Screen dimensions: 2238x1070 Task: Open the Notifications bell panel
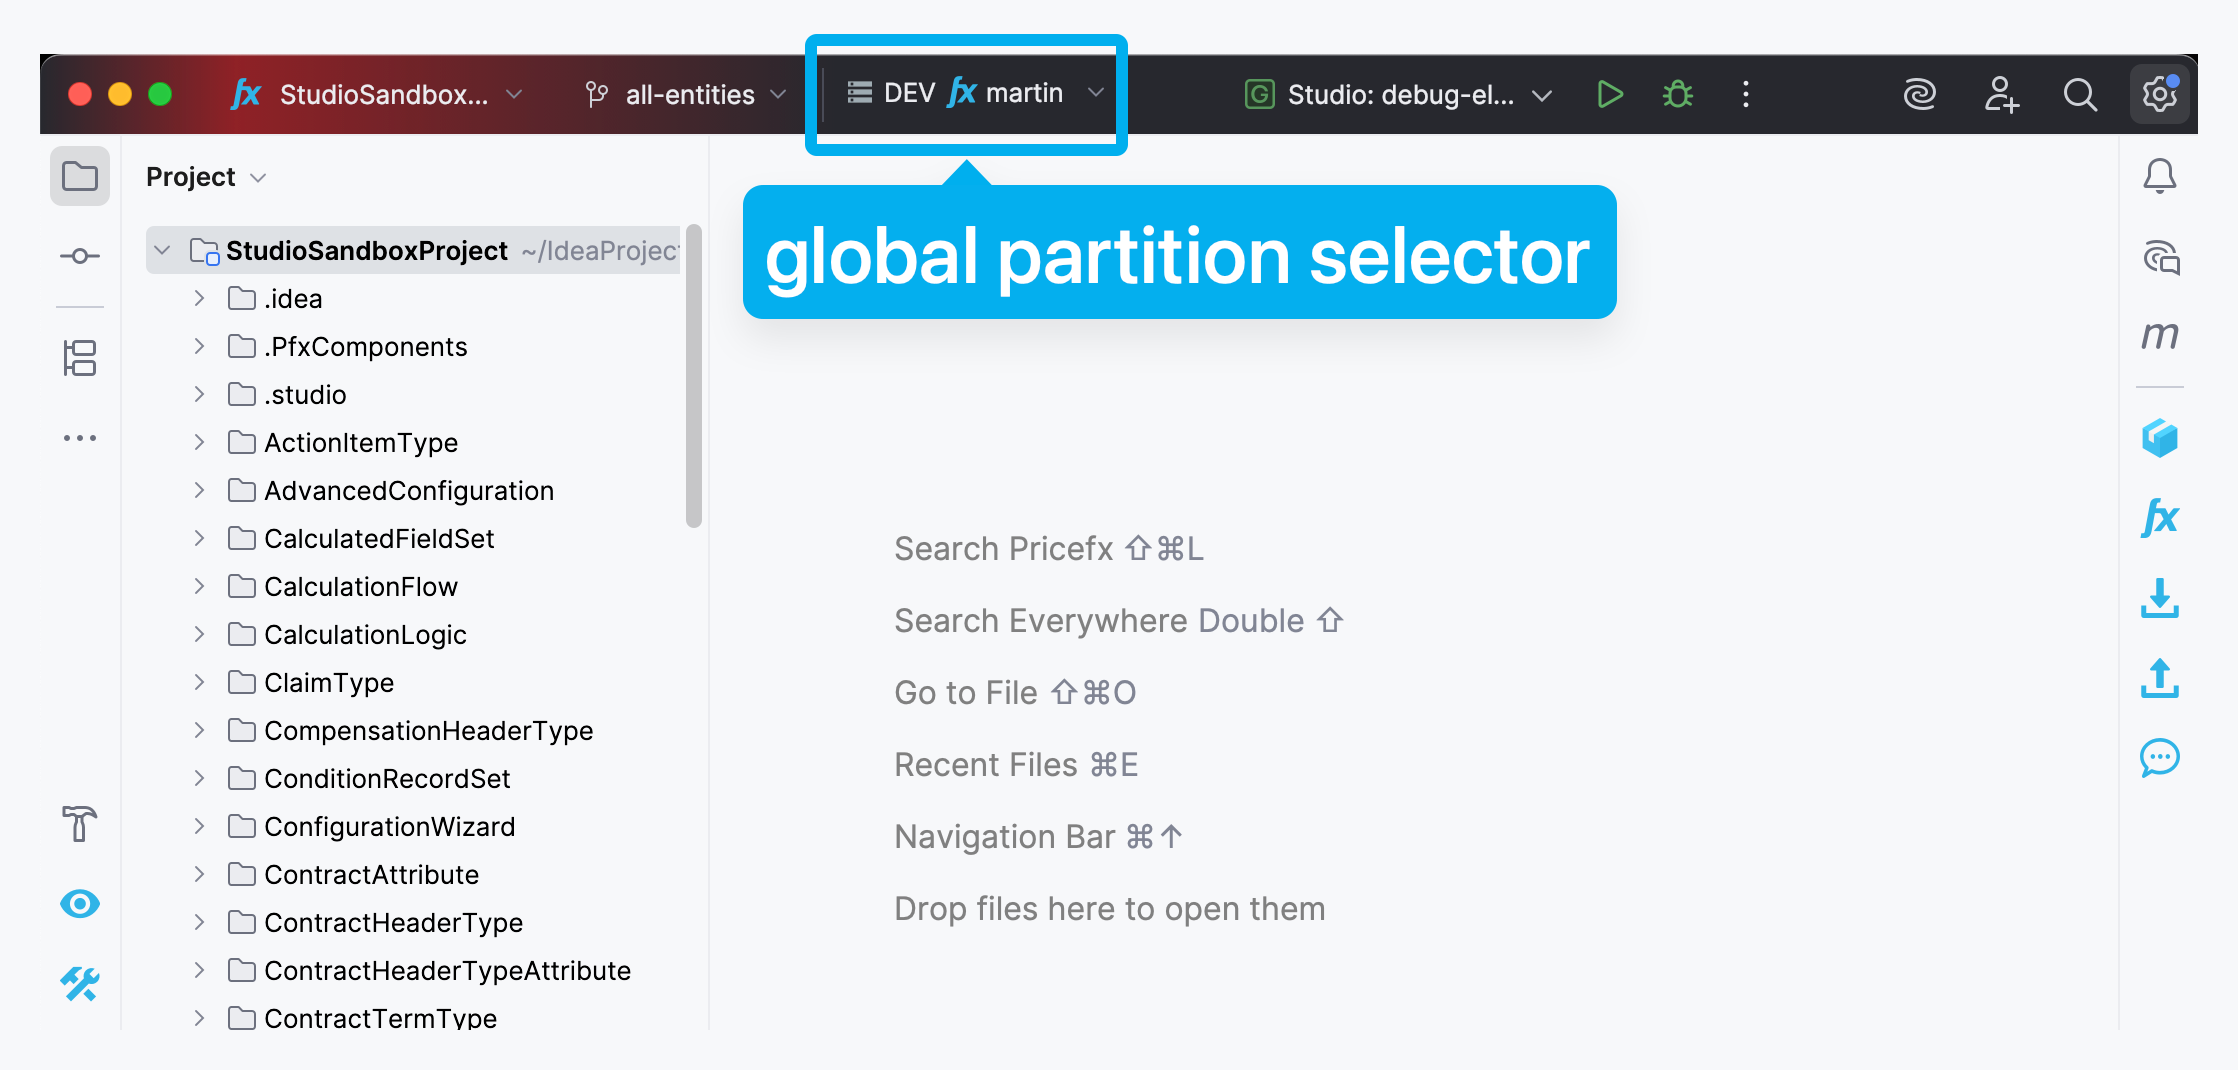pos(2159,177)
